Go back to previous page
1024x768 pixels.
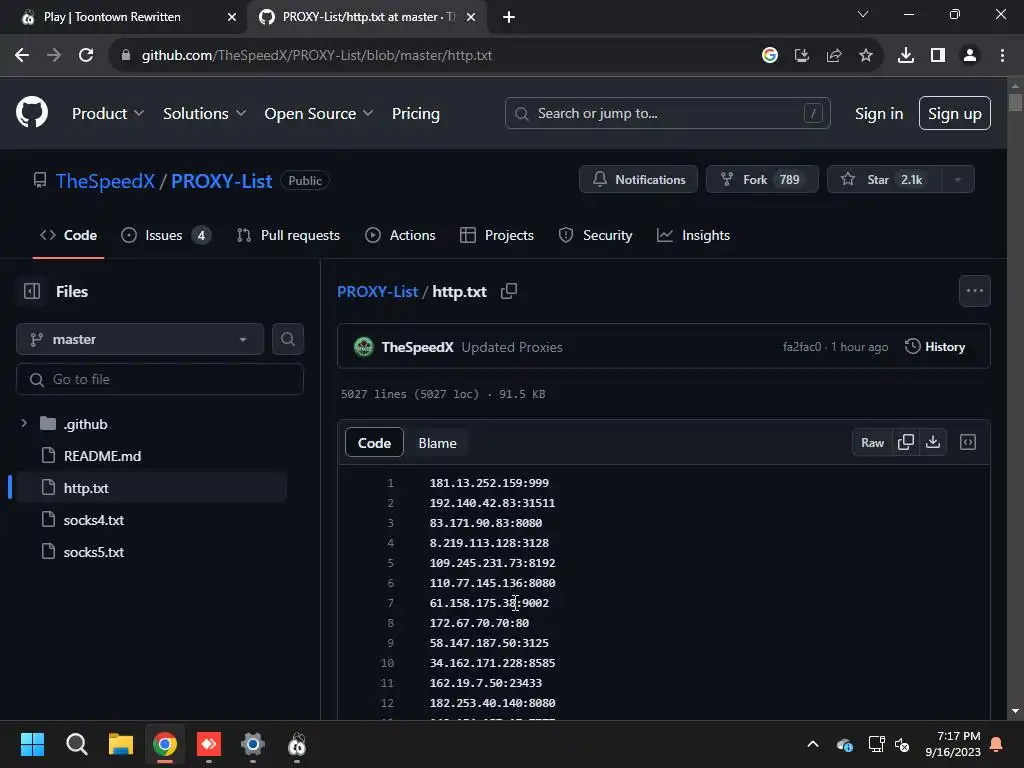pos(22,56)
